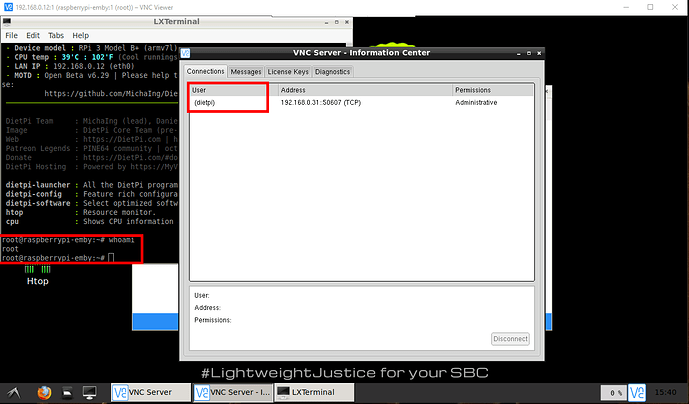Switch to the Connections tab
The image size is (689, 404).
click(205, 71)
